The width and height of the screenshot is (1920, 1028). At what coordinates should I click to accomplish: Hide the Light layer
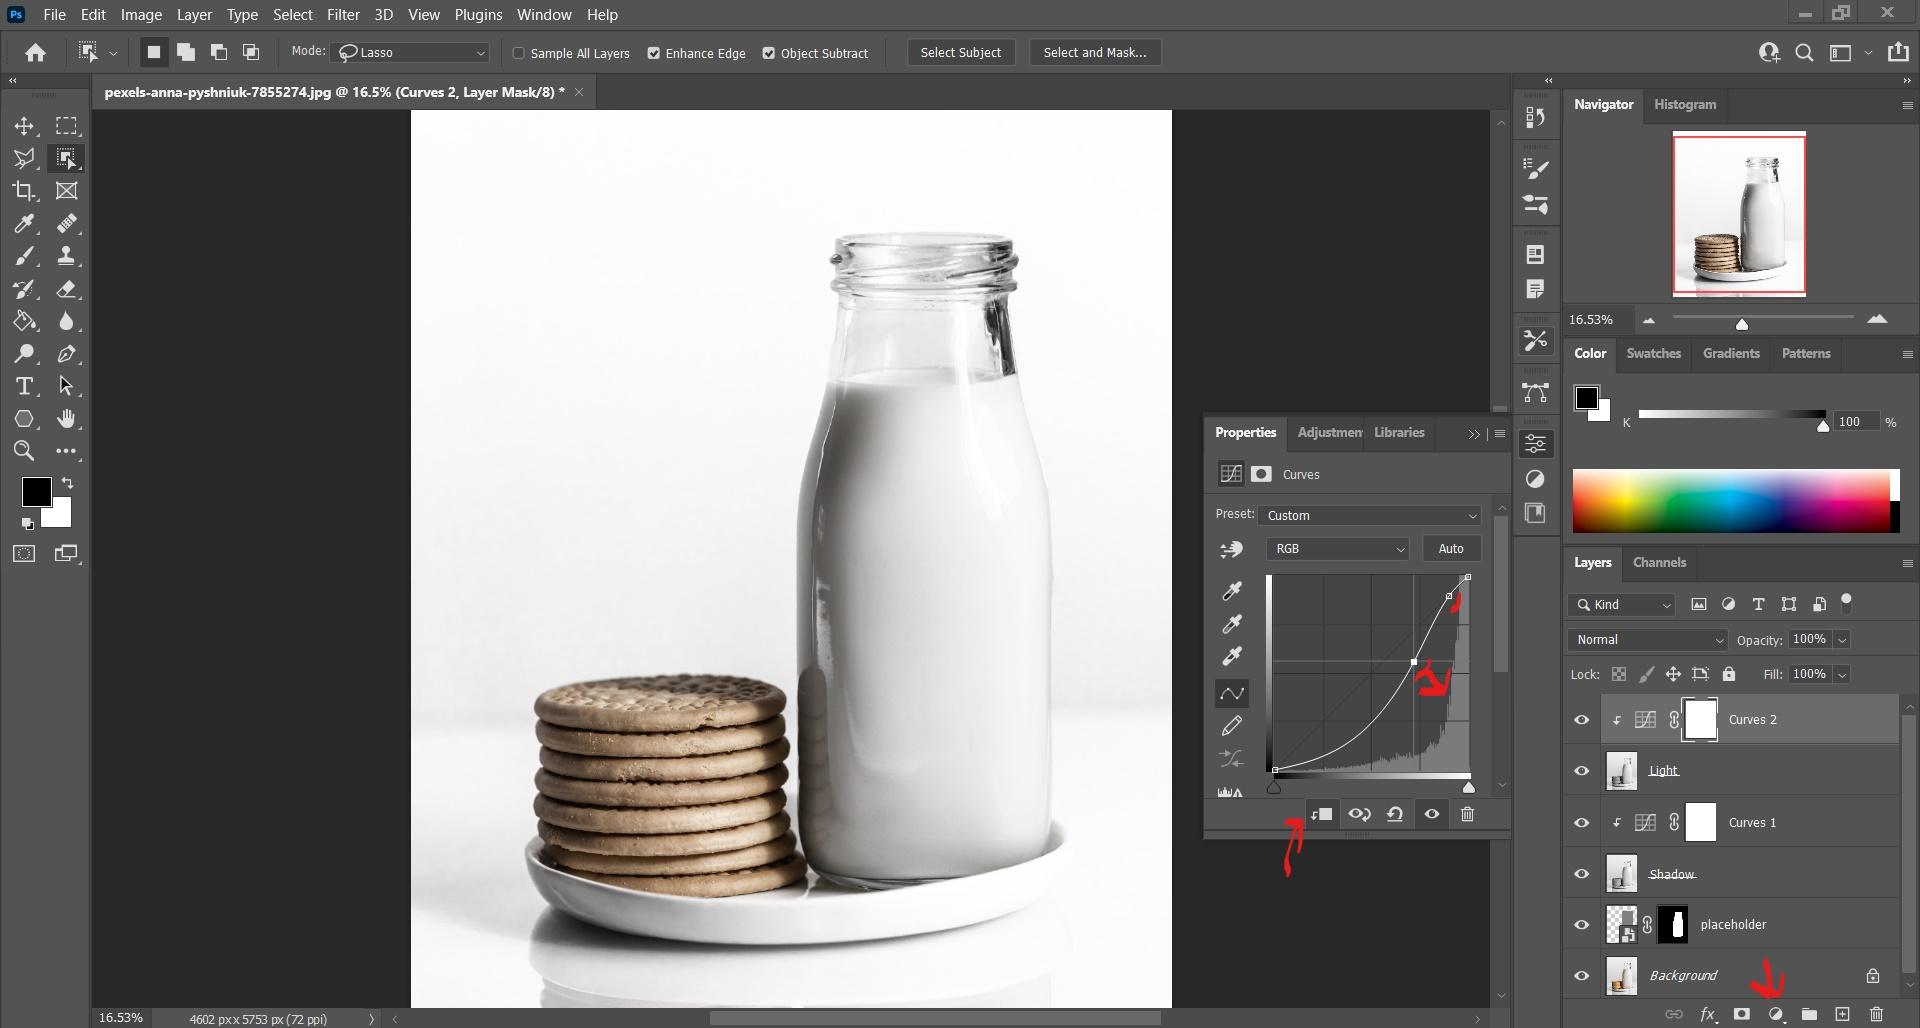point(1582,771)
